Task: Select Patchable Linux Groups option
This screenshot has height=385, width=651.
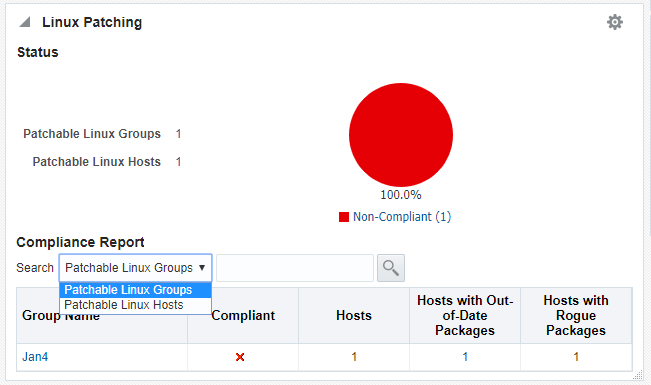Action: pos(135,290)
